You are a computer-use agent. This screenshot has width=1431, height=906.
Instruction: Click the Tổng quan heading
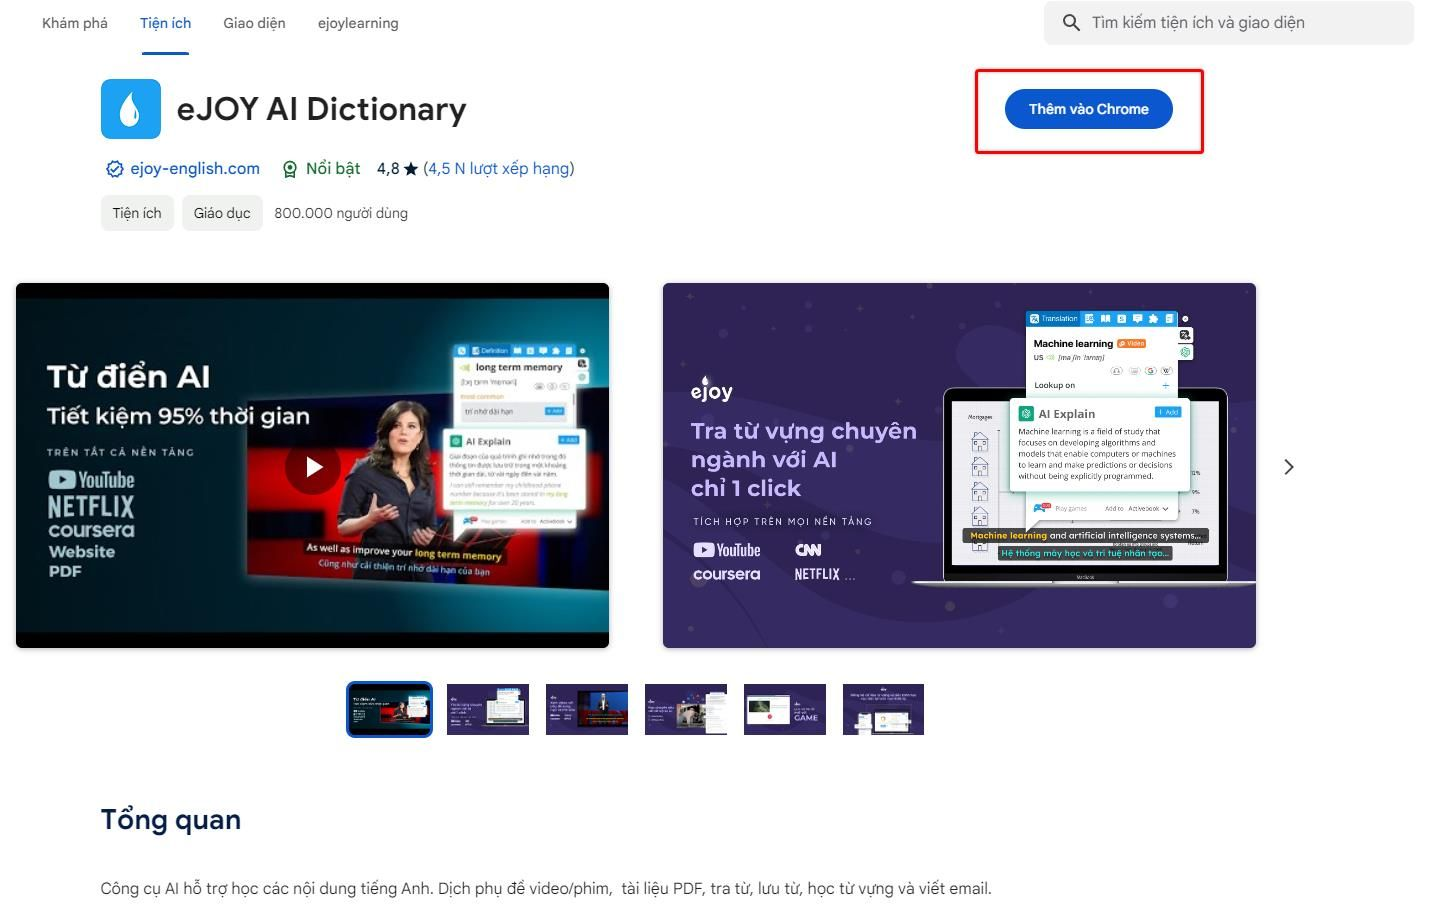(171, 820)
